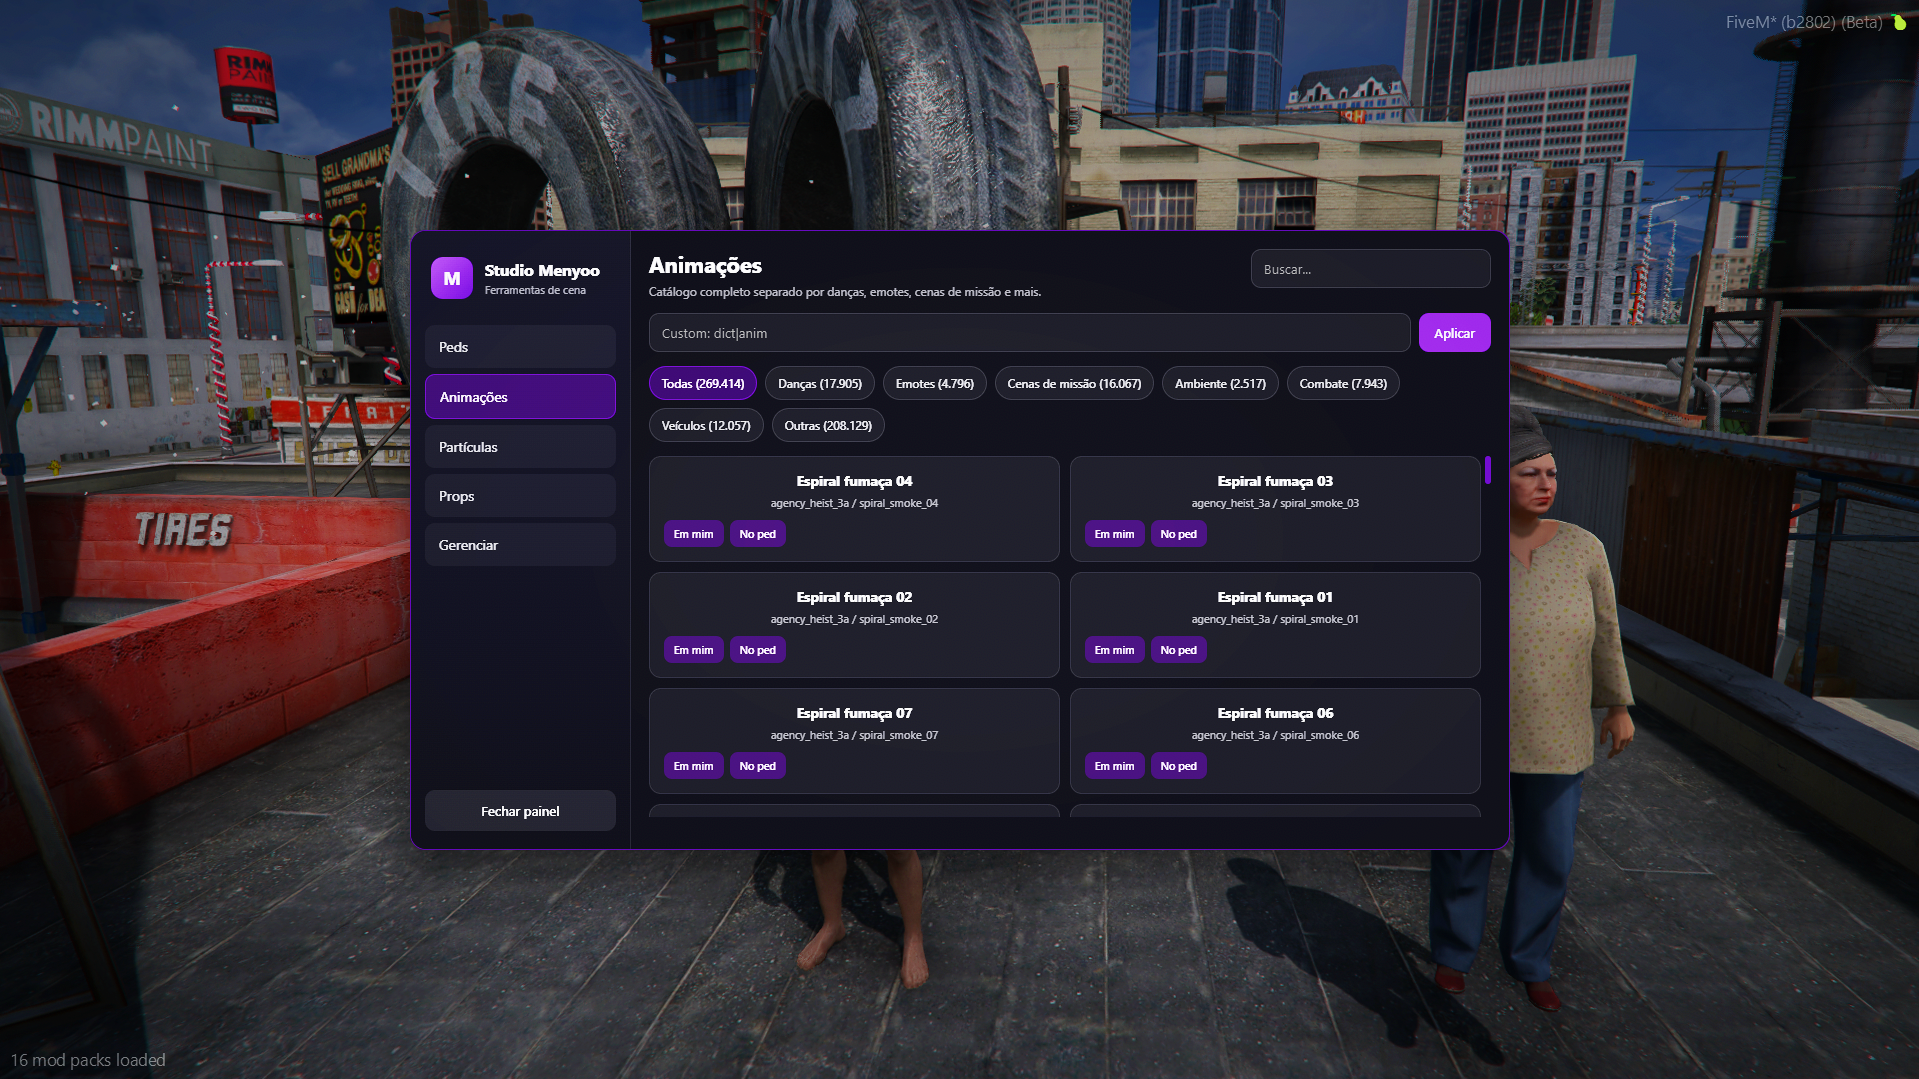Filter by Emotes (4.796)
The height and width of the screenshot is (1079, 1919).
tap(934, 384)
